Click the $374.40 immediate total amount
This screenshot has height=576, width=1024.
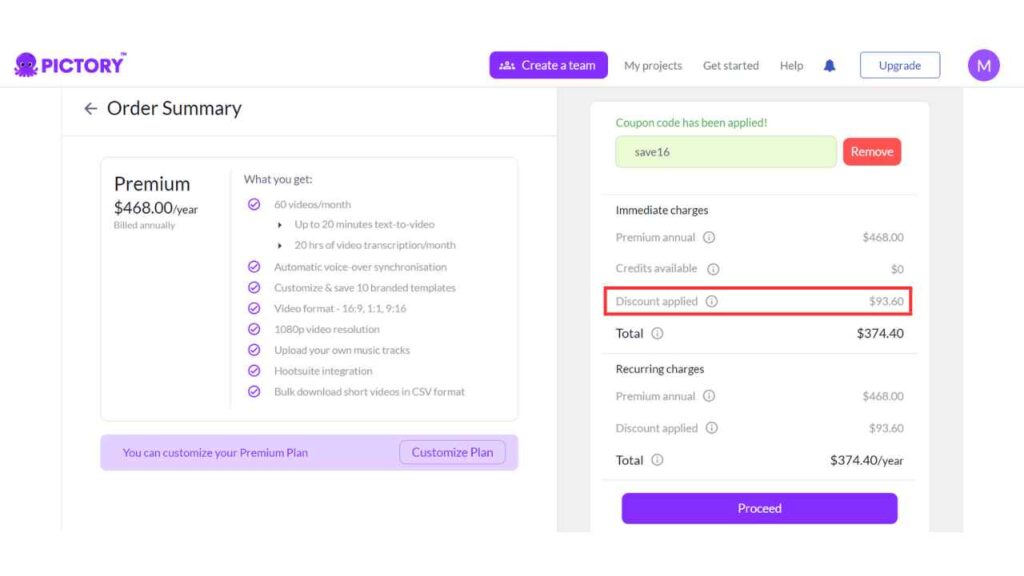click(x=880, y=333)
